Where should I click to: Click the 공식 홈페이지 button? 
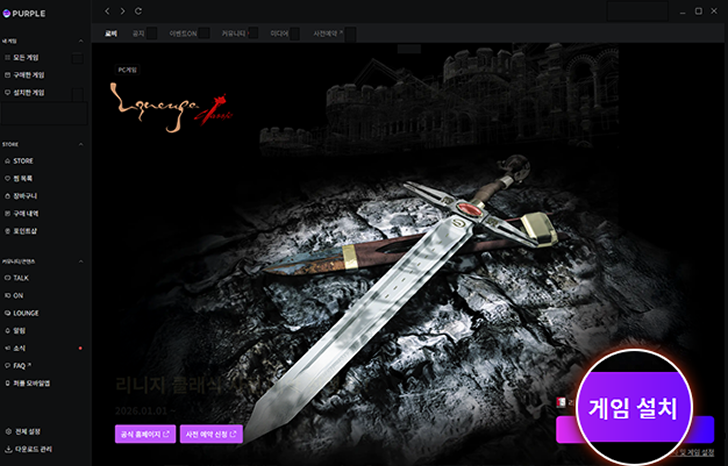pos(145,434)
